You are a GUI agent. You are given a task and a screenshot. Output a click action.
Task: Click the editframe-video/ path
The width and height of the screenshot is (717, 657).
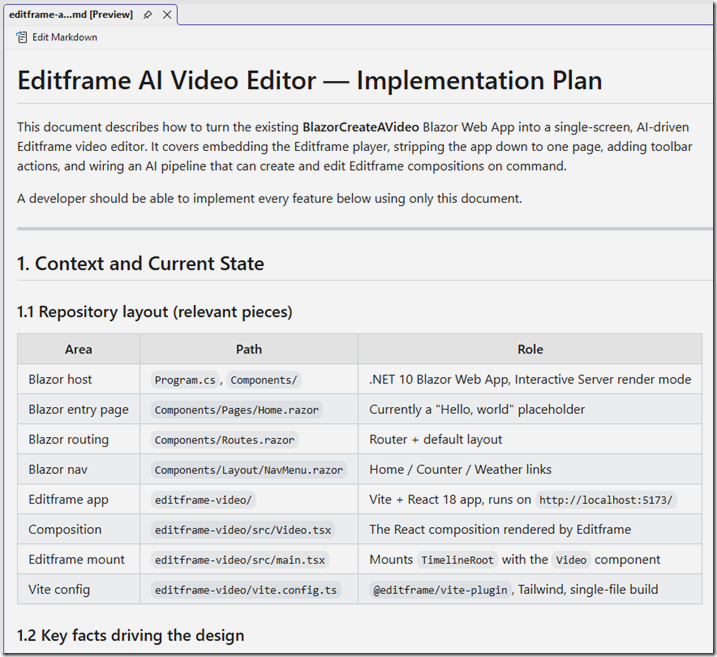[203, 500]
